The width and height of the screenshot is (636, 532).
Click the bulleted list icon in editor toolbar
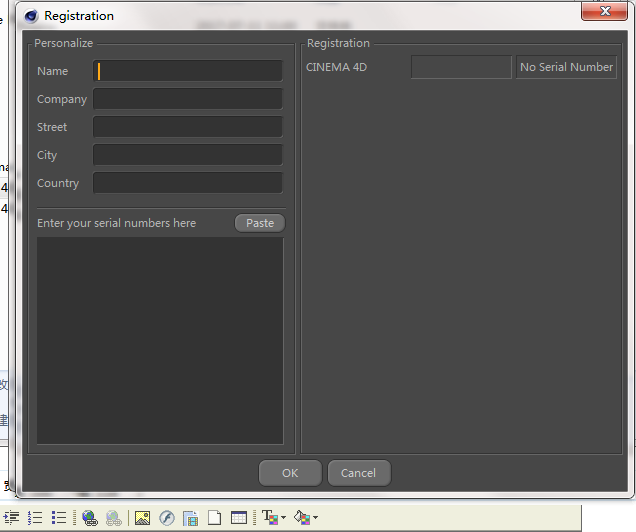pyautogui.click(x=59, y=518)
